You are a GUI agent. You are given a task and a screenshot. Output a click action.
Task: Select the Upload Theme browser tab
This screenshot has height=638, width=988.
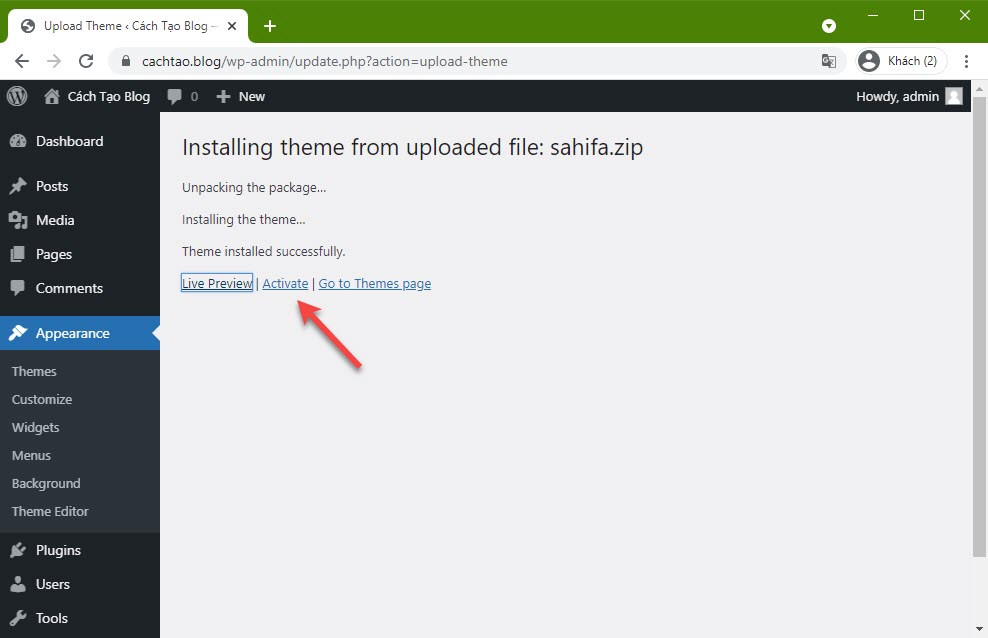pyautogui.click(x=128, y=26)
